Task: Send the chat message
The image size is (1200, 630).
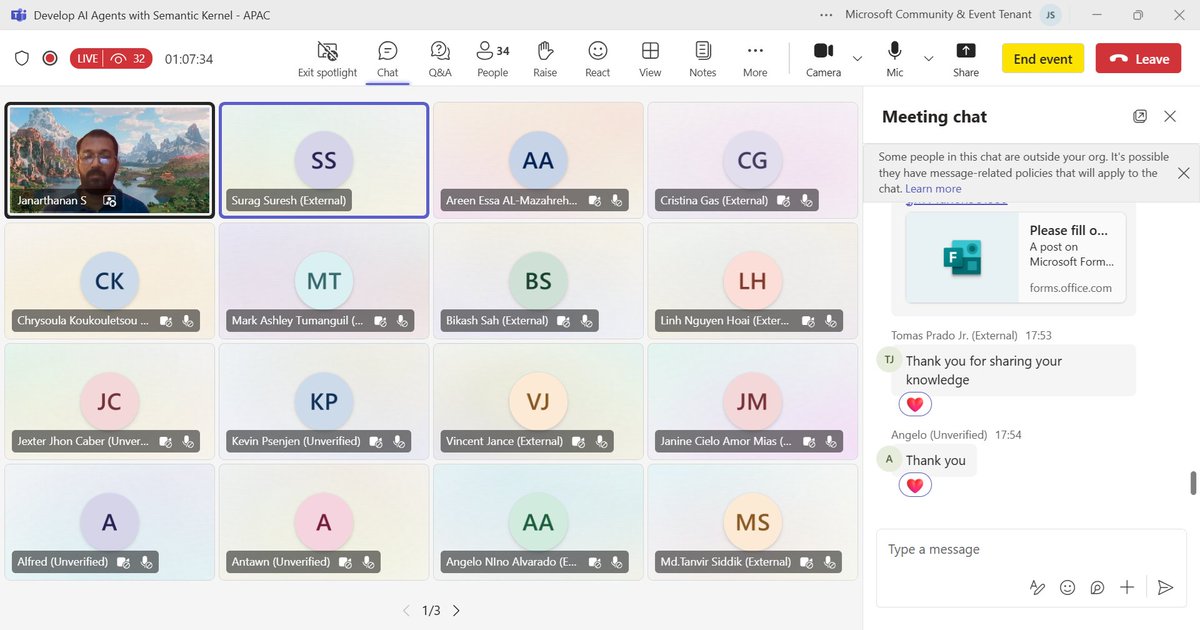Action: [1165, 588]
